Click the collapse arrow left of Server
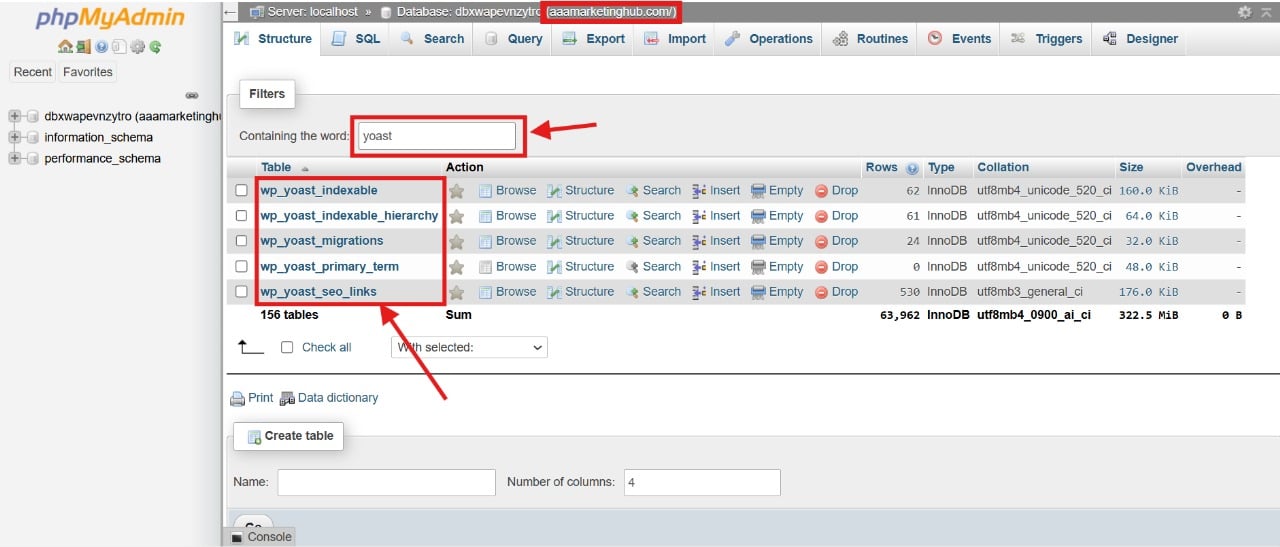The image size is (1280, 547). [231, 12]
